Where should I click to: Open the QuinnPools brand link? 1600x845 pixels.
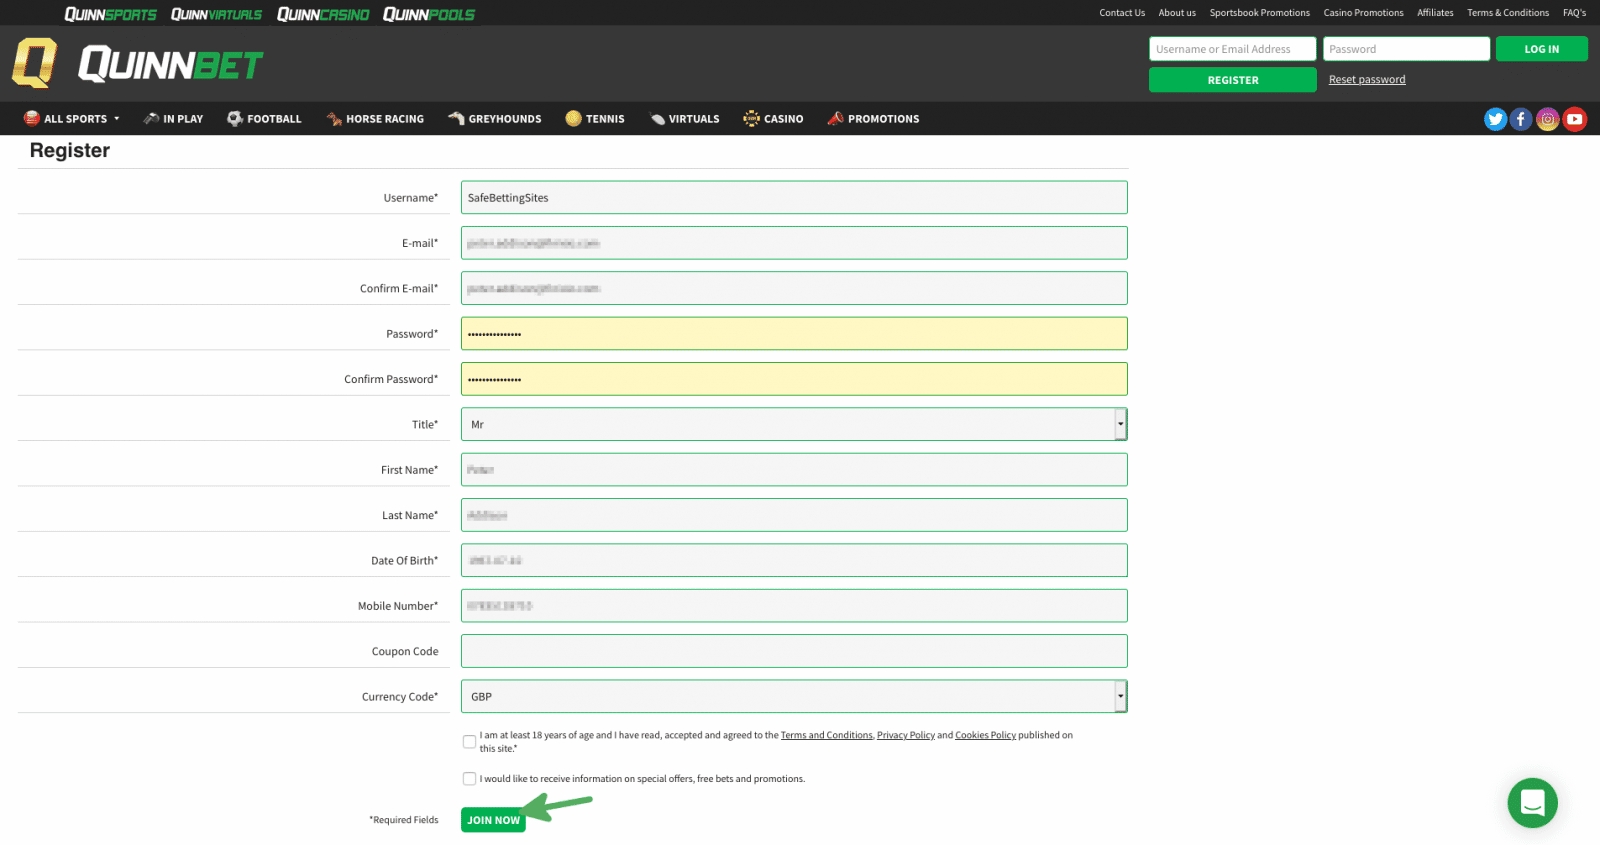(429, 14)
